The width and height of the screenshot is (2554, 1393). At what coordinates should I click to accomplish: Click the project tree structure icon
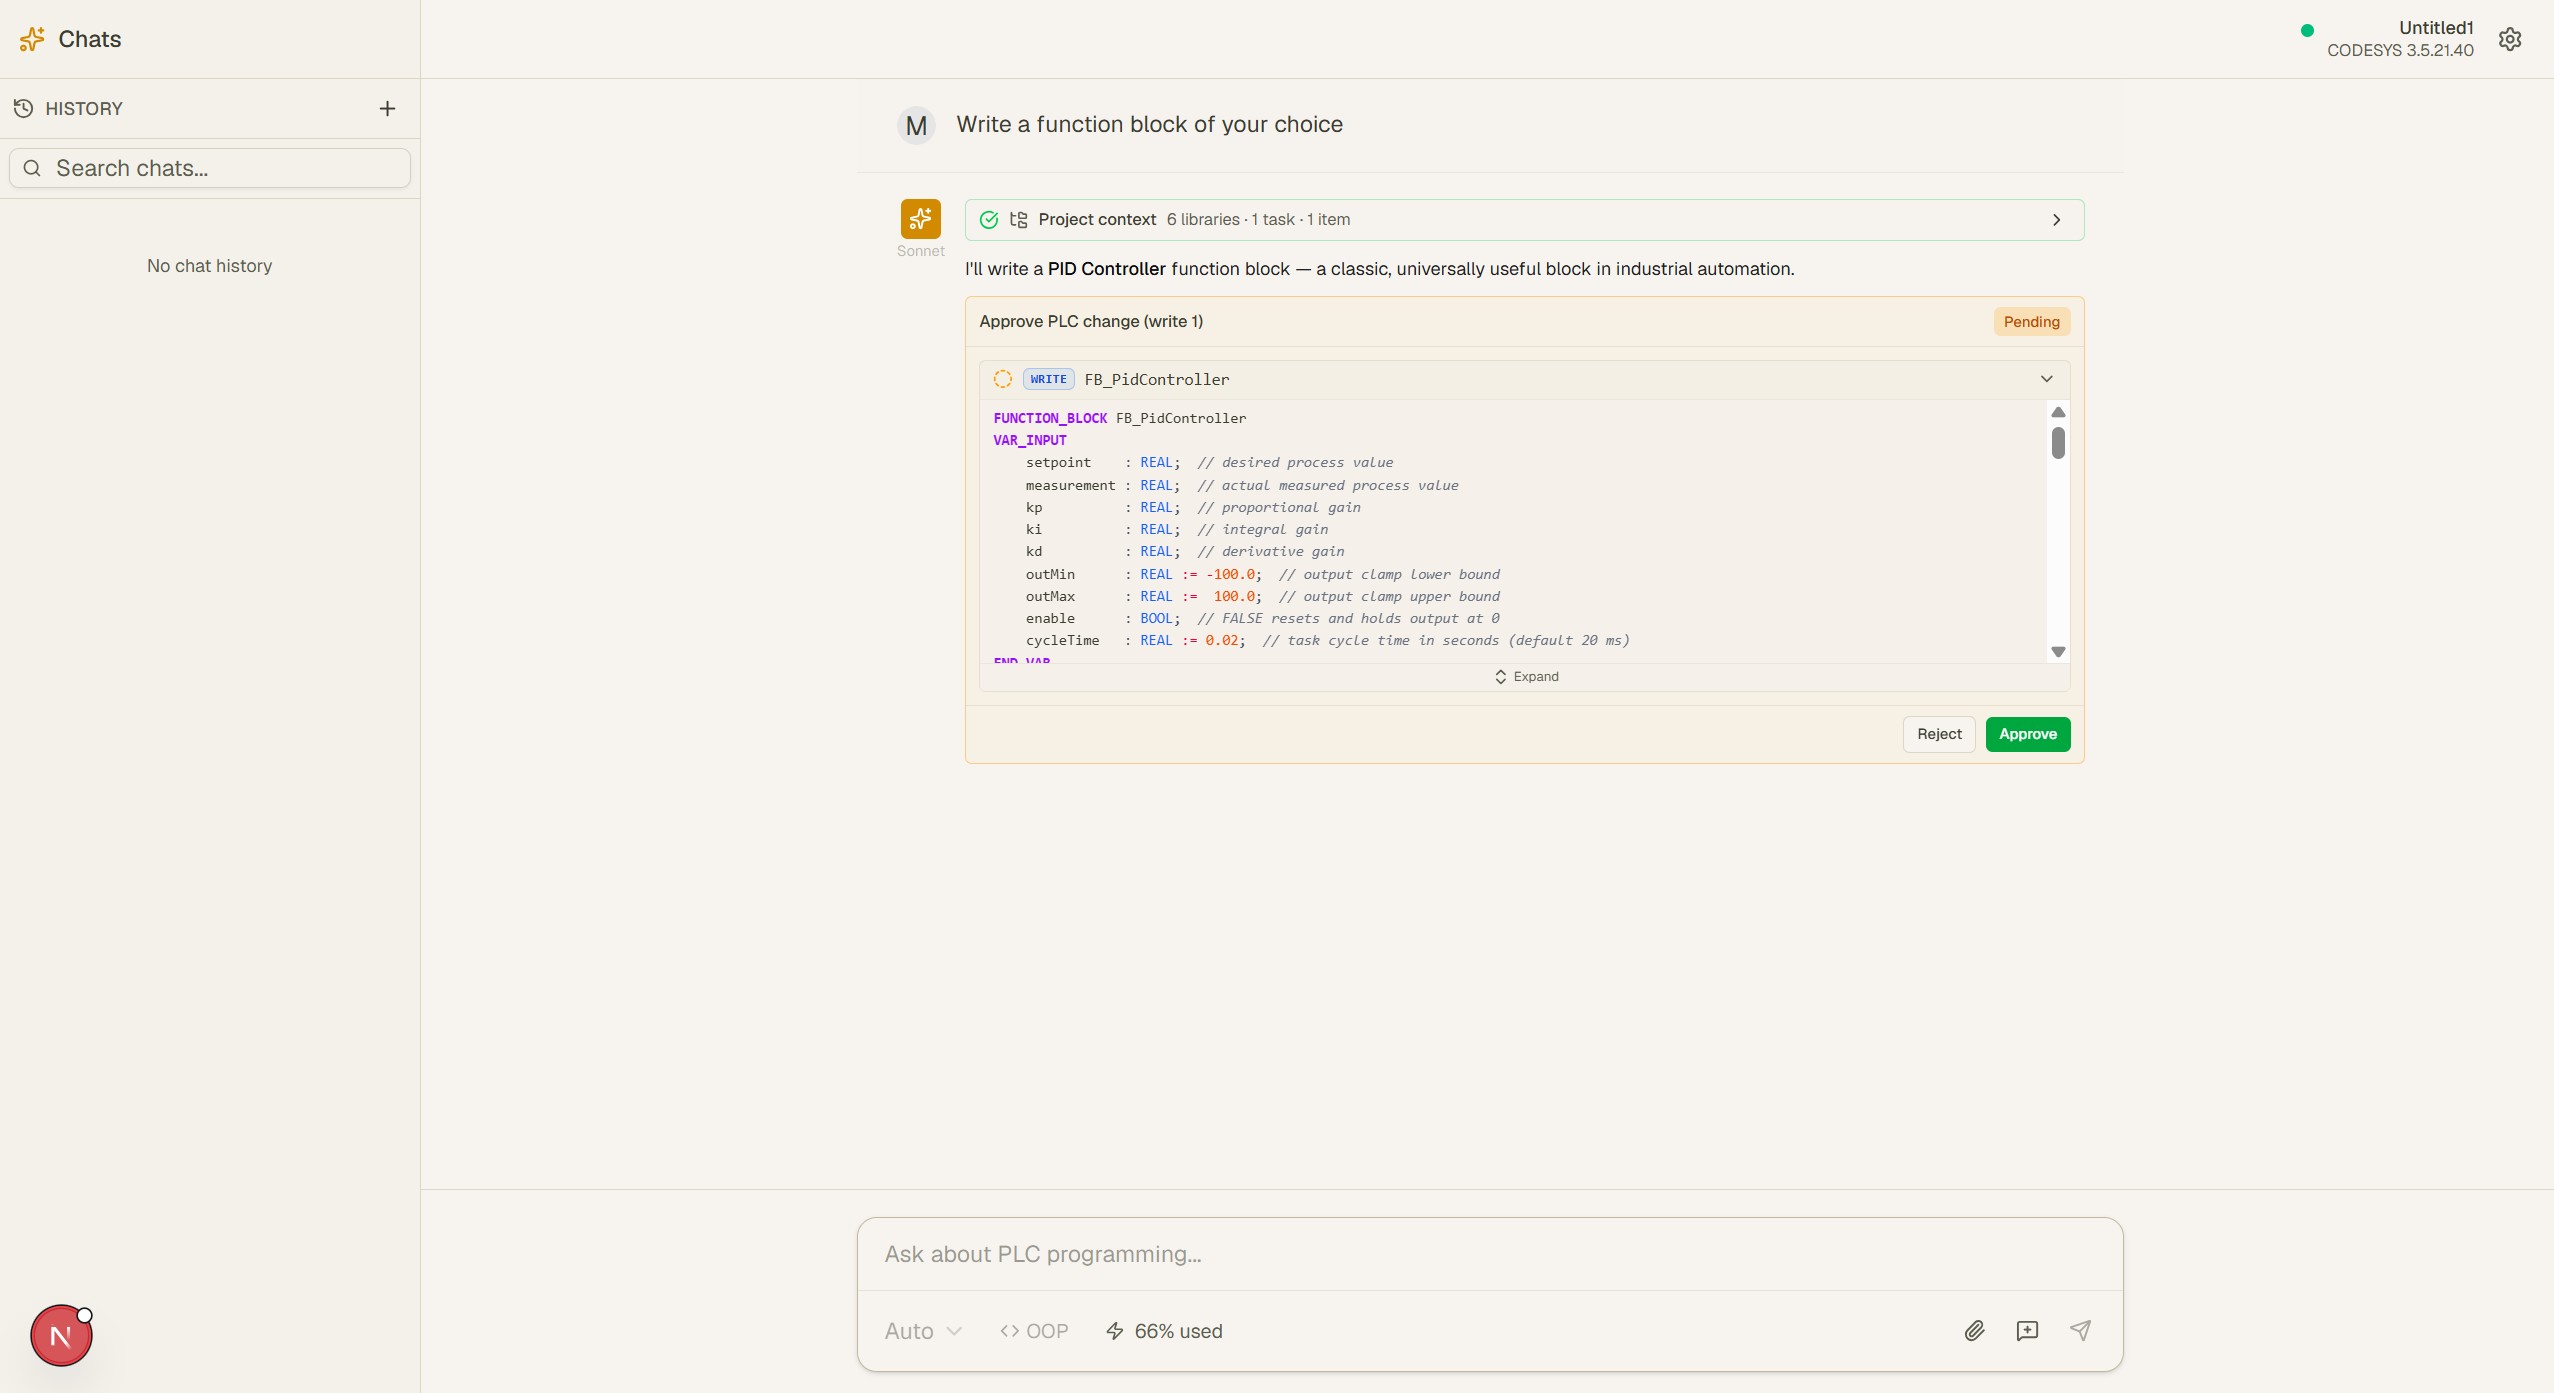click(x=1019, y=220)
